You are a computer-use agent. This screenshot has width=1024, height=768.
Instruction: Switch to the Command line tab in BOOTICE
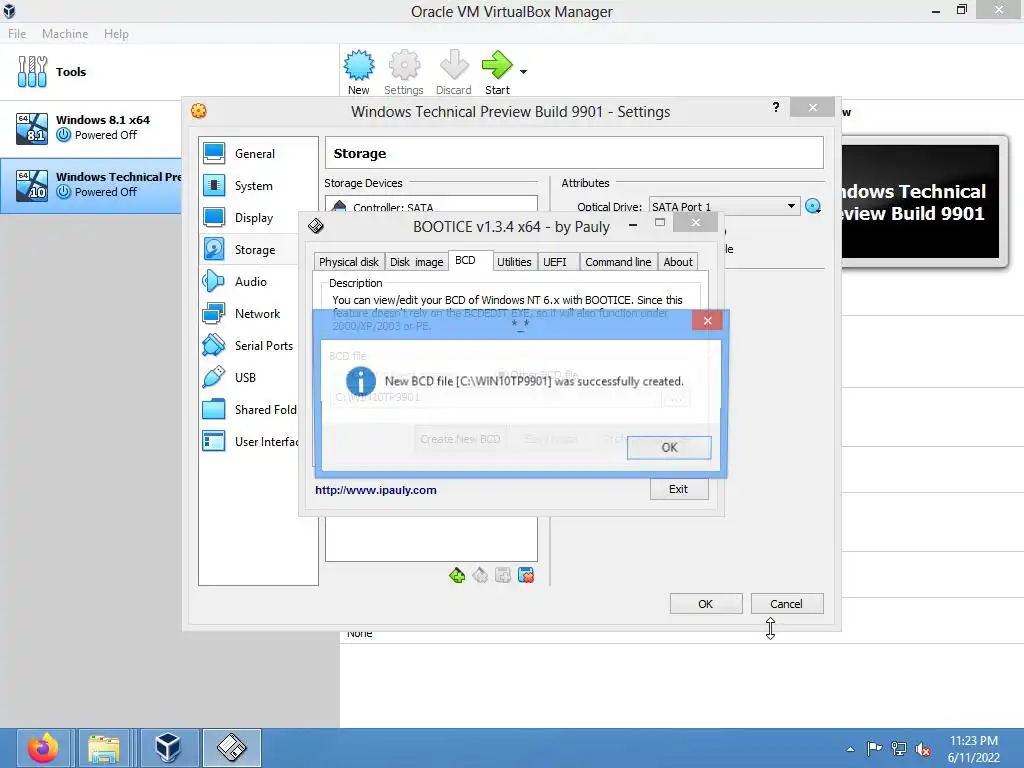[618, 262]
